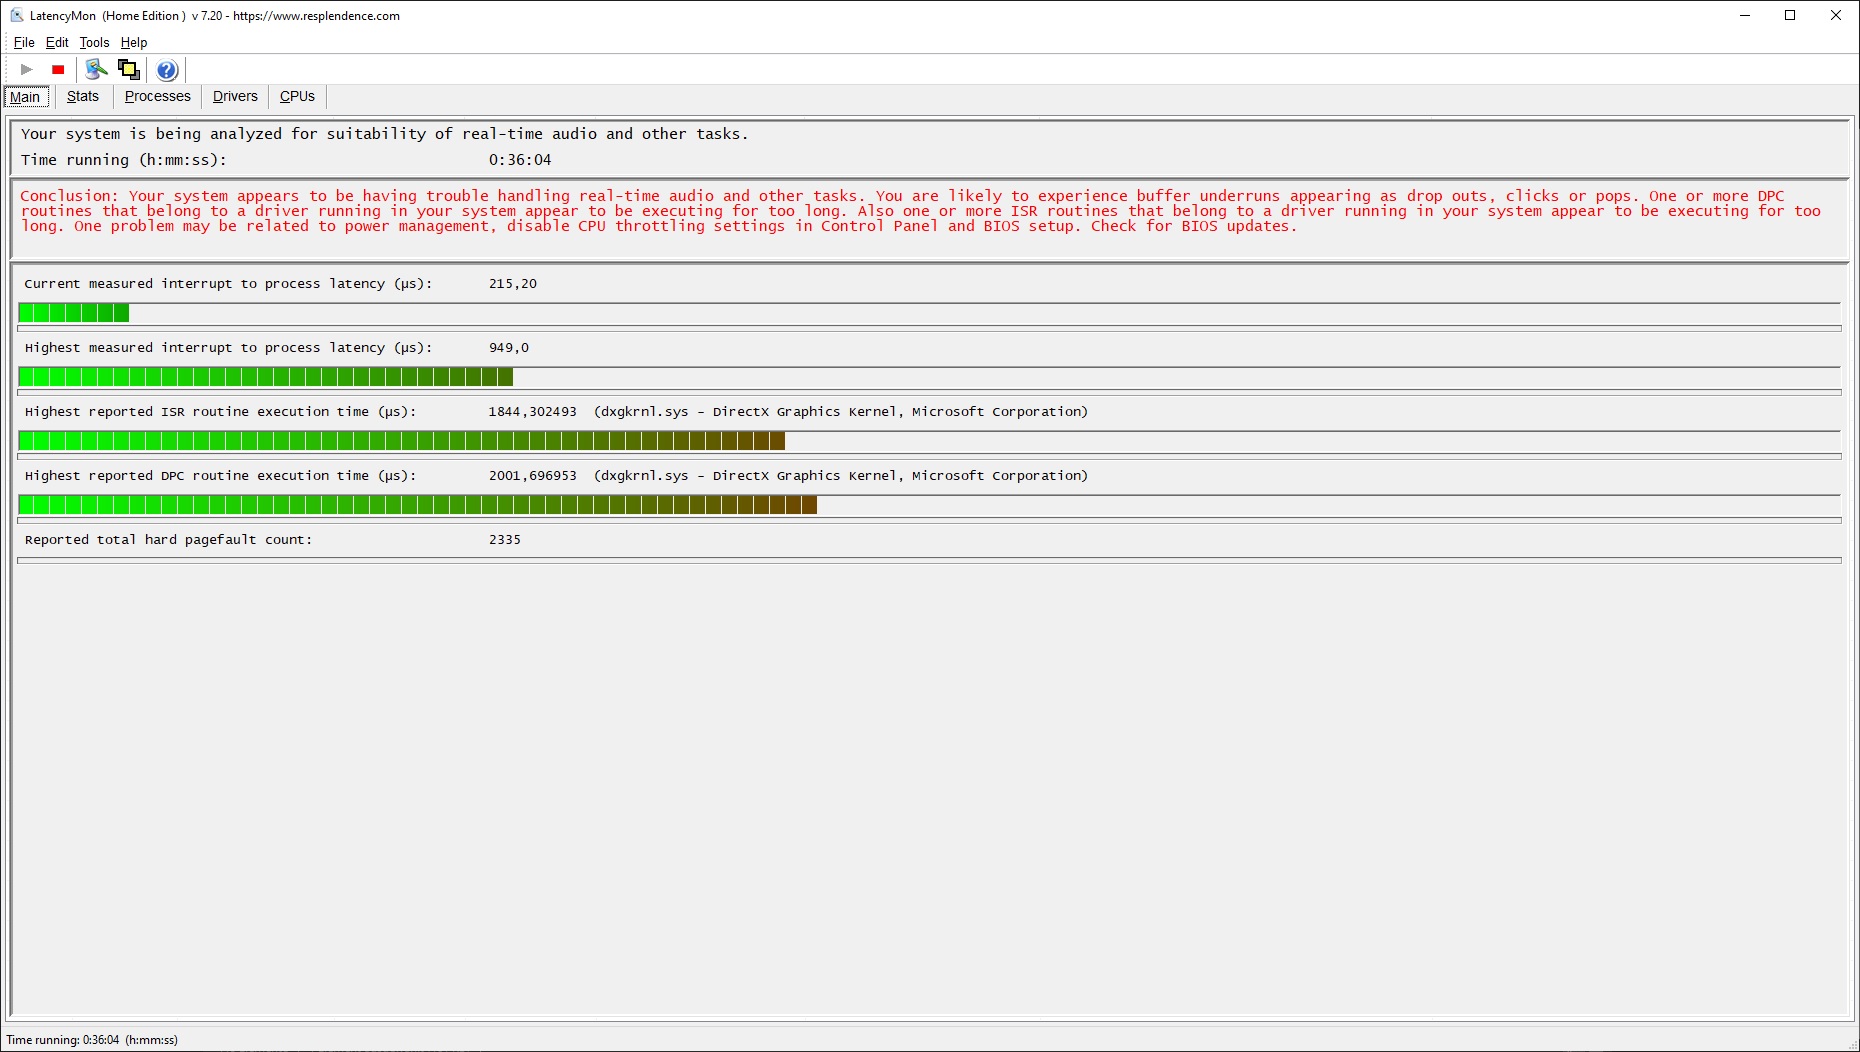Click the 'Your system is being analyzed' message
Viewport: 1860px width, 1052px height.
tap(384, 134)
